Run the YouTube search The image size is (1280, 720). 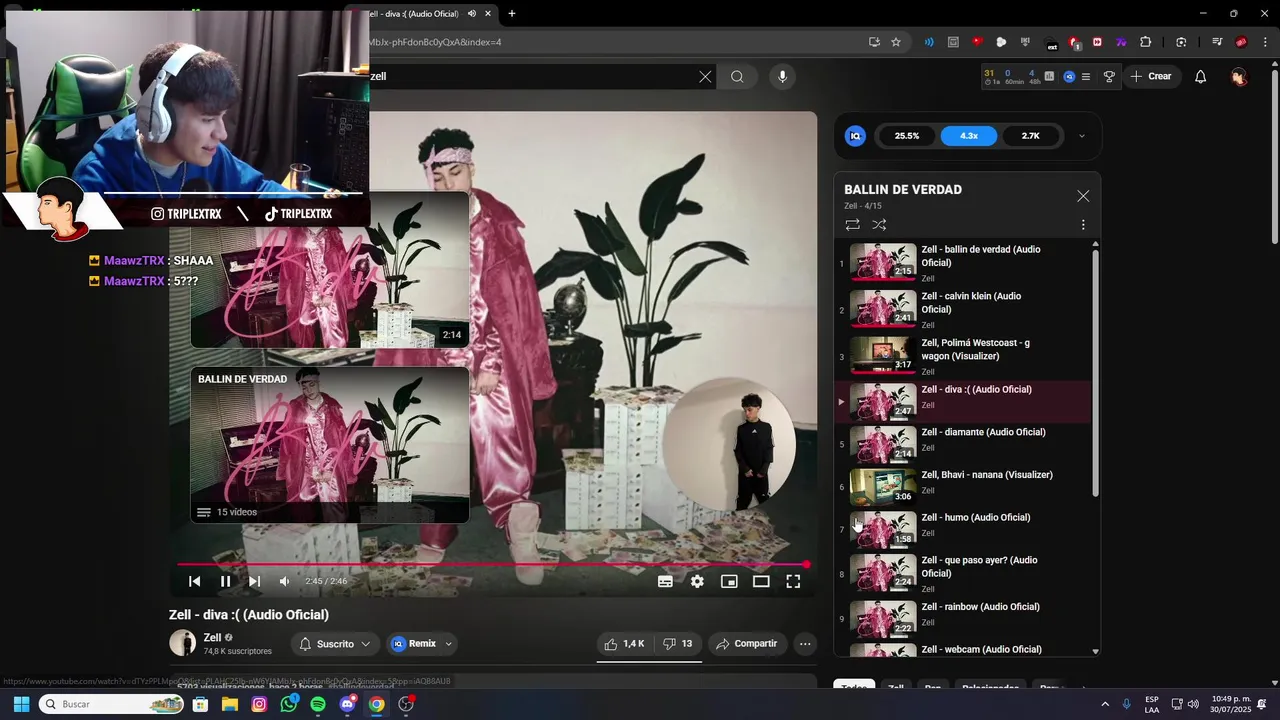pyautogui.click(x=737, y=76)
